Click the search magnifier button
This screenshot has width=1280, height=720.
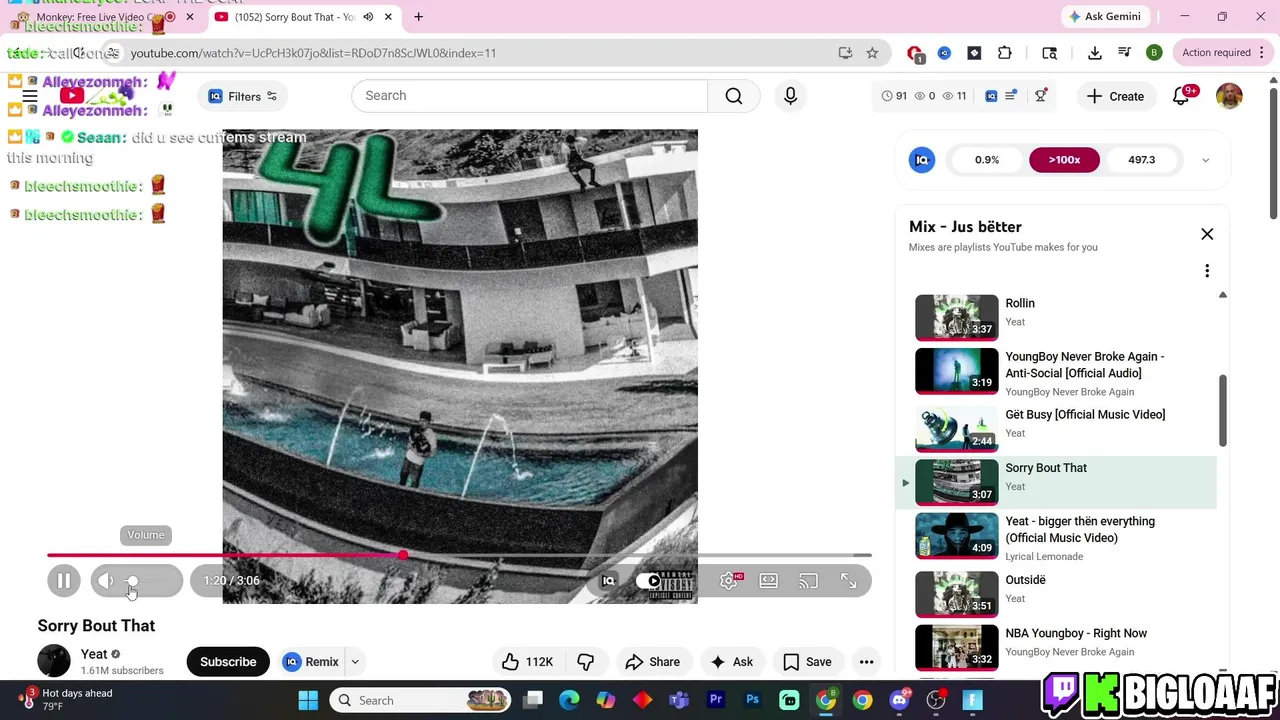pyautogui.click(x=734, y=96)
